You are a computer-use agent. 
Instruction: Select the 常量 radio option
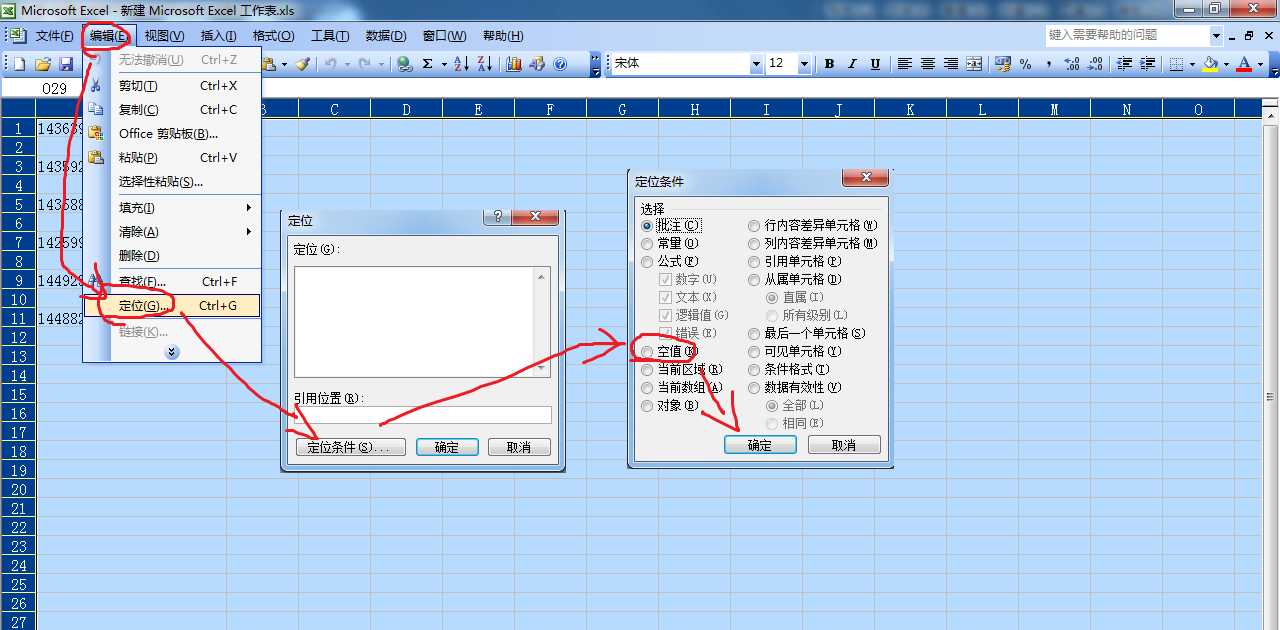[647, 243]
